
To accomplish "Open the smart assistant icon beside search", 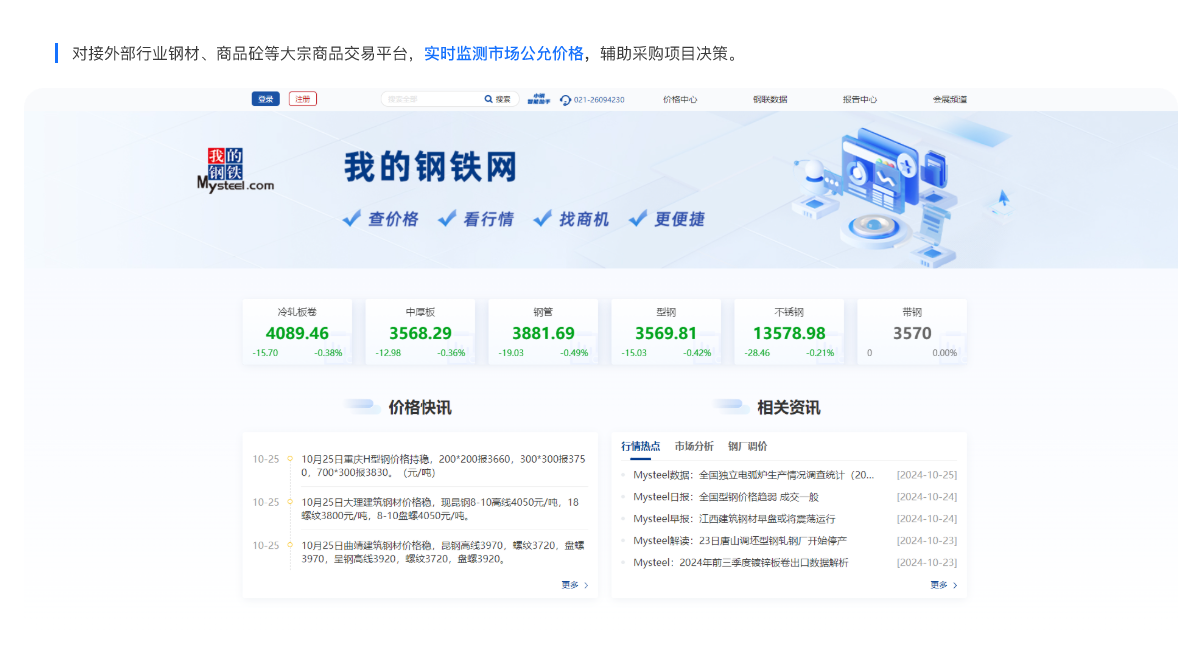I will (x=537, y=99).
